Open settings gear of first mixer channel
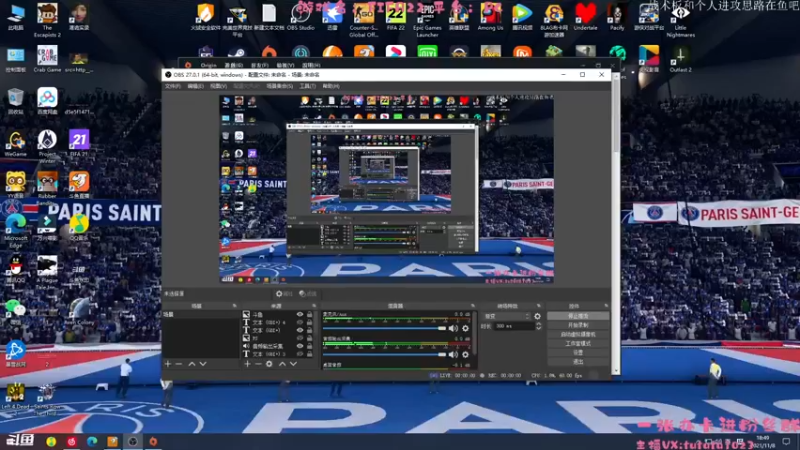Screen dimensions: 800x450 [465, 329]
